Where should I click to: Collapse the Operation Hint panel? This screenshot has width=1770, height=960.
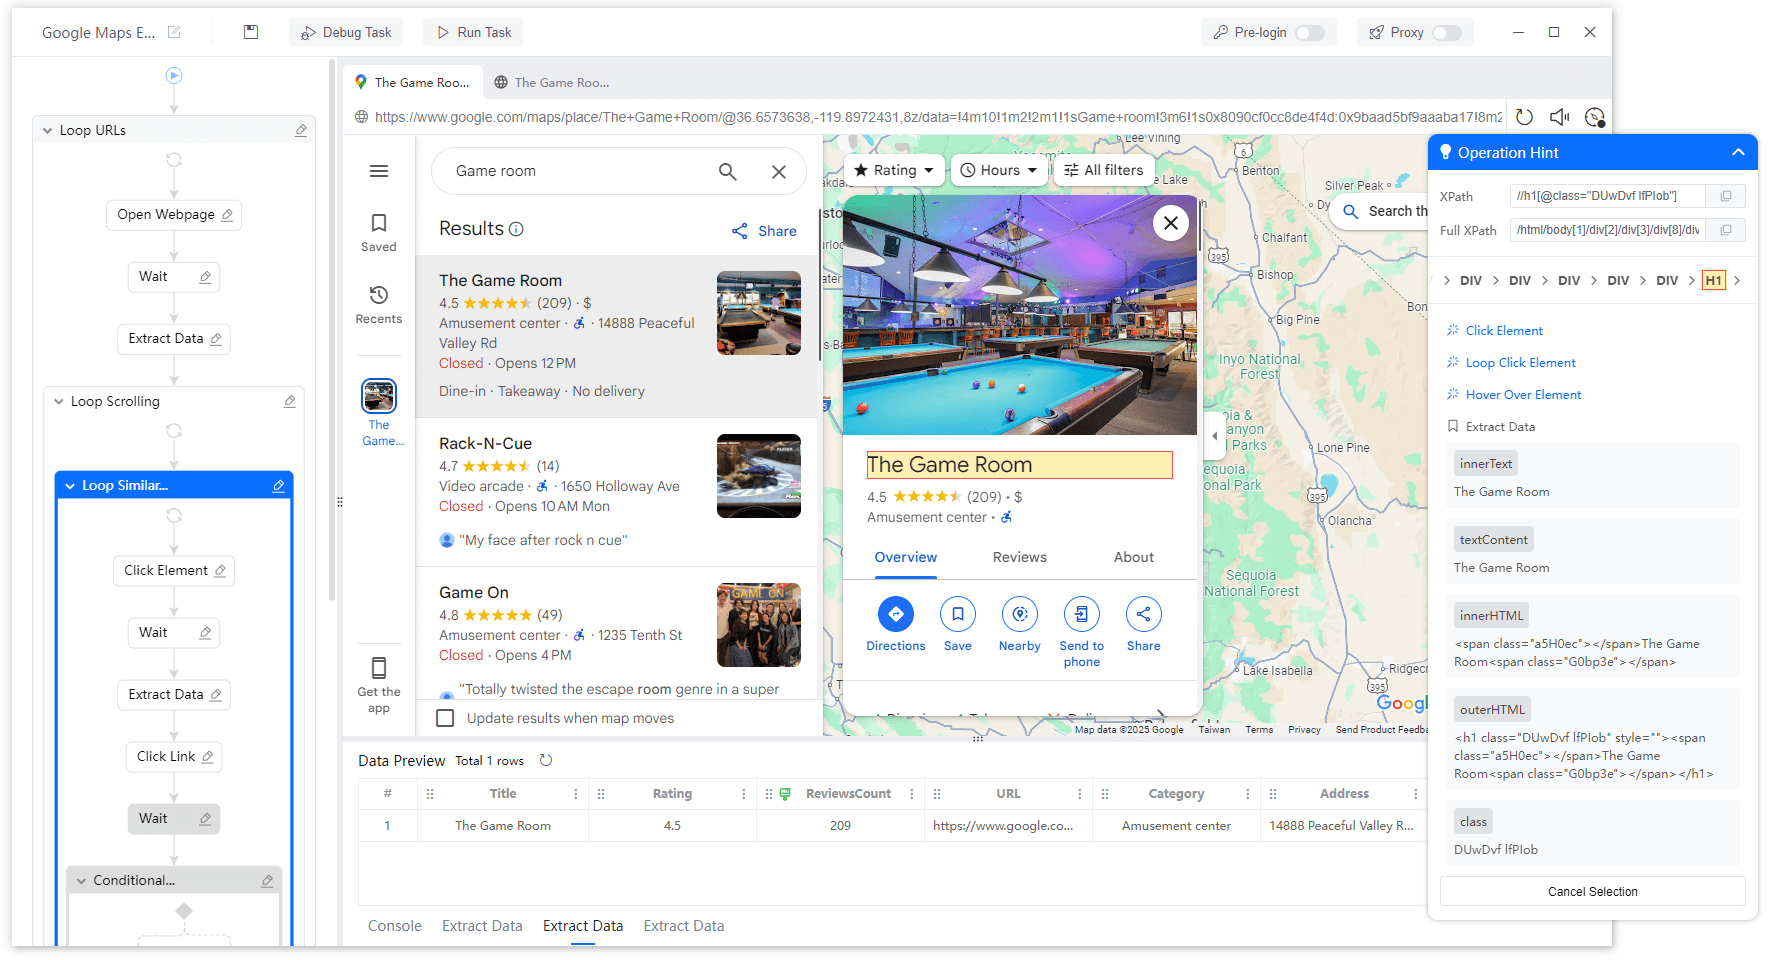1738,152
